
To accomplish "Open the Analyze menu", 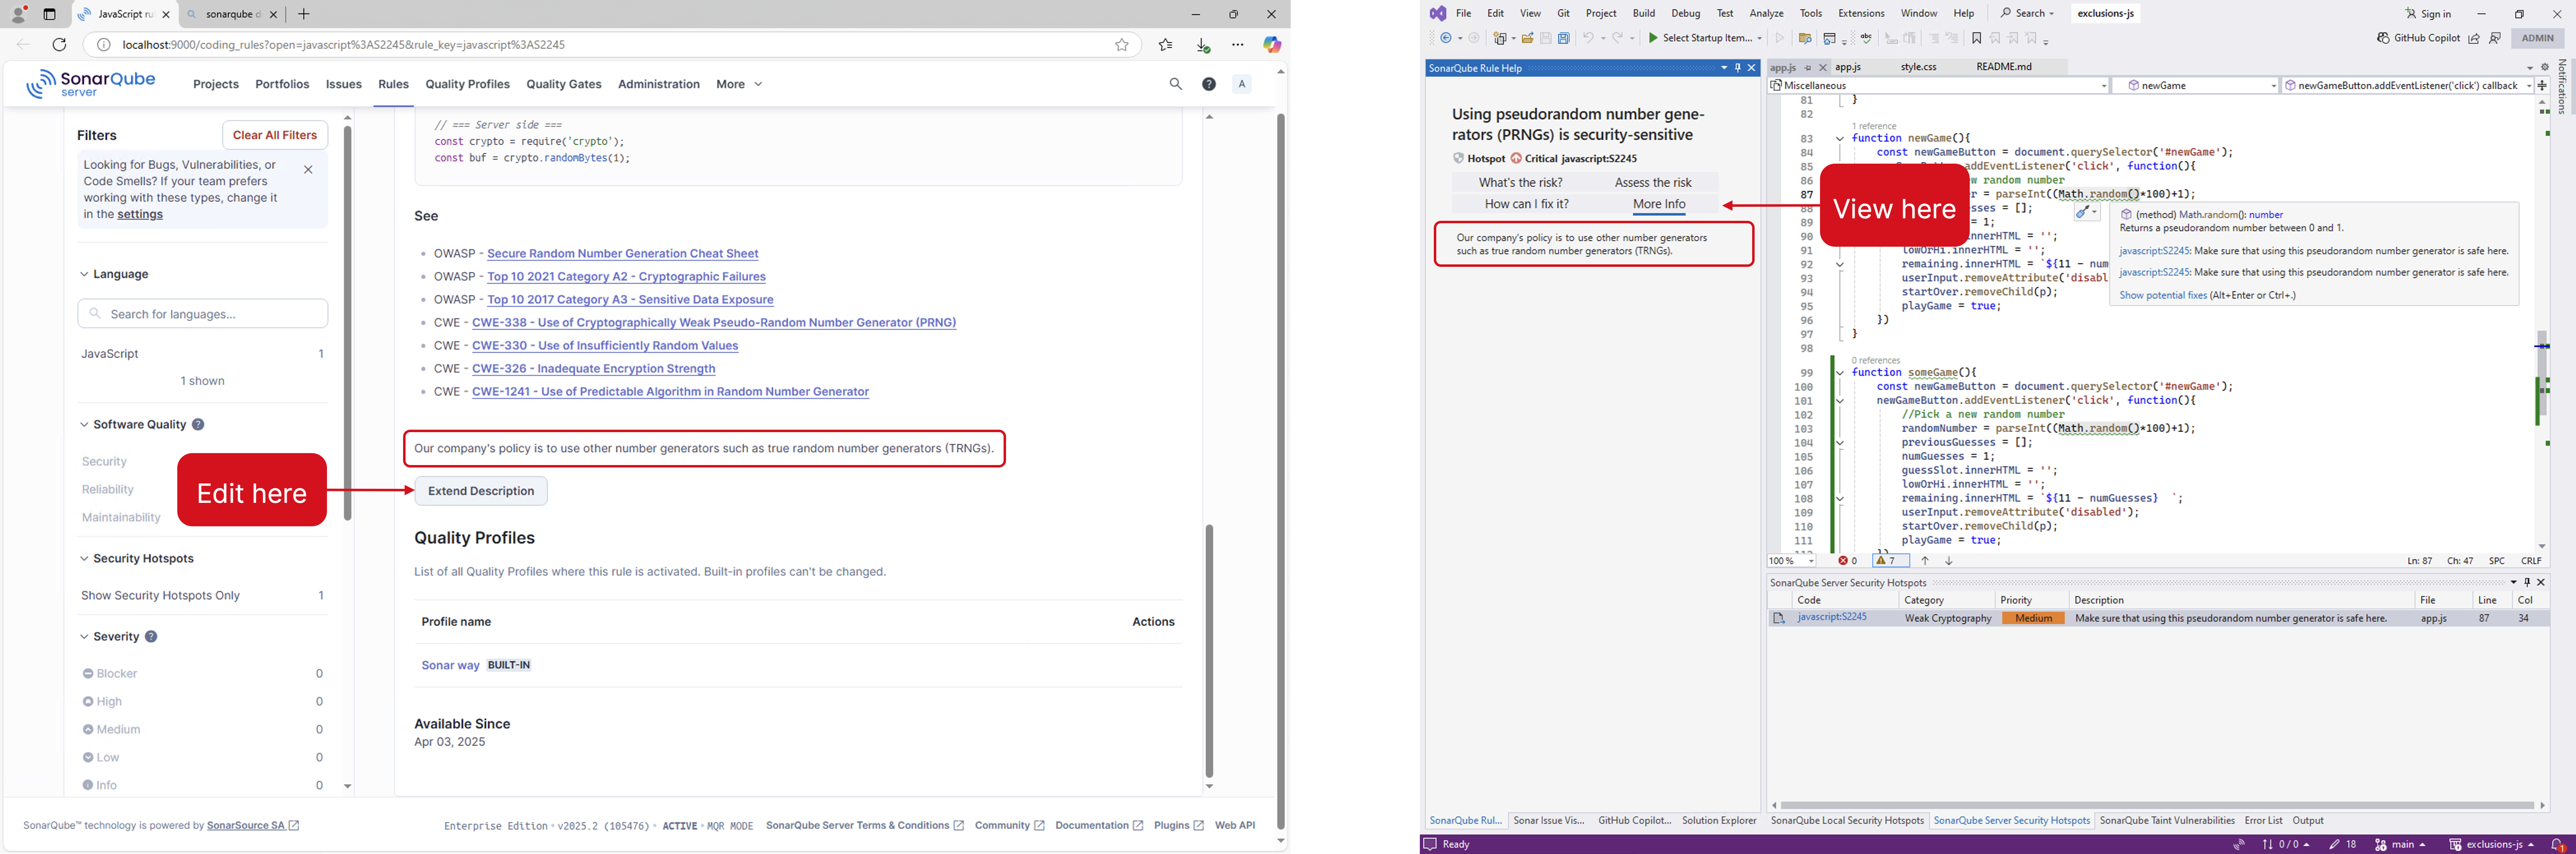I will (1766, 13).
